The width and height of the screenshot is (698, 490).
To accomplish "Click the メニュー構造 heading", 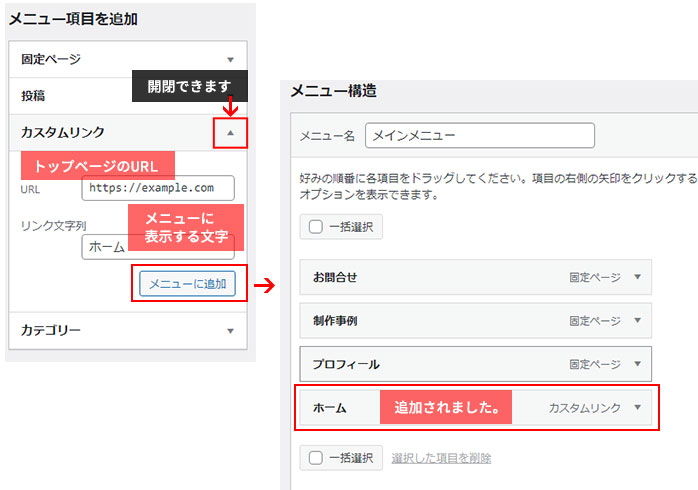I will click(x=333, y=91).
